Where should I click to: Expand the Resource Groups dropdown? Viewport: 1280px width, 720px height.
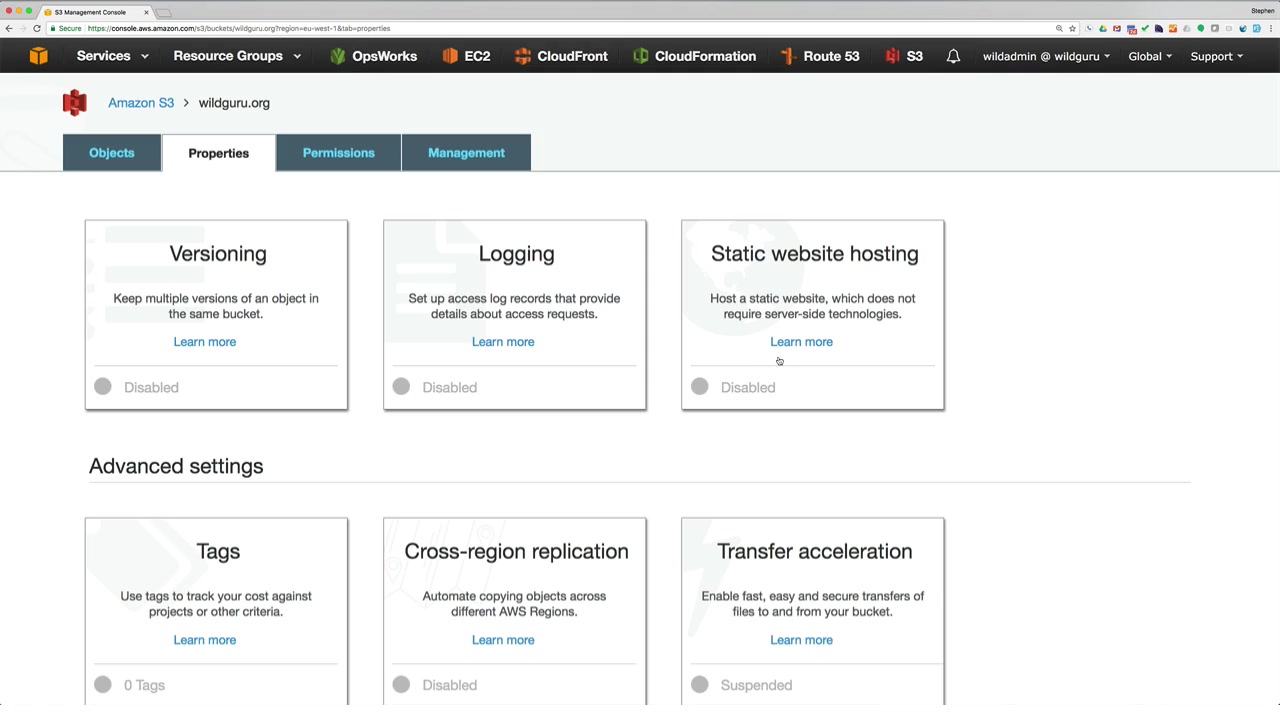click(237, 56)
